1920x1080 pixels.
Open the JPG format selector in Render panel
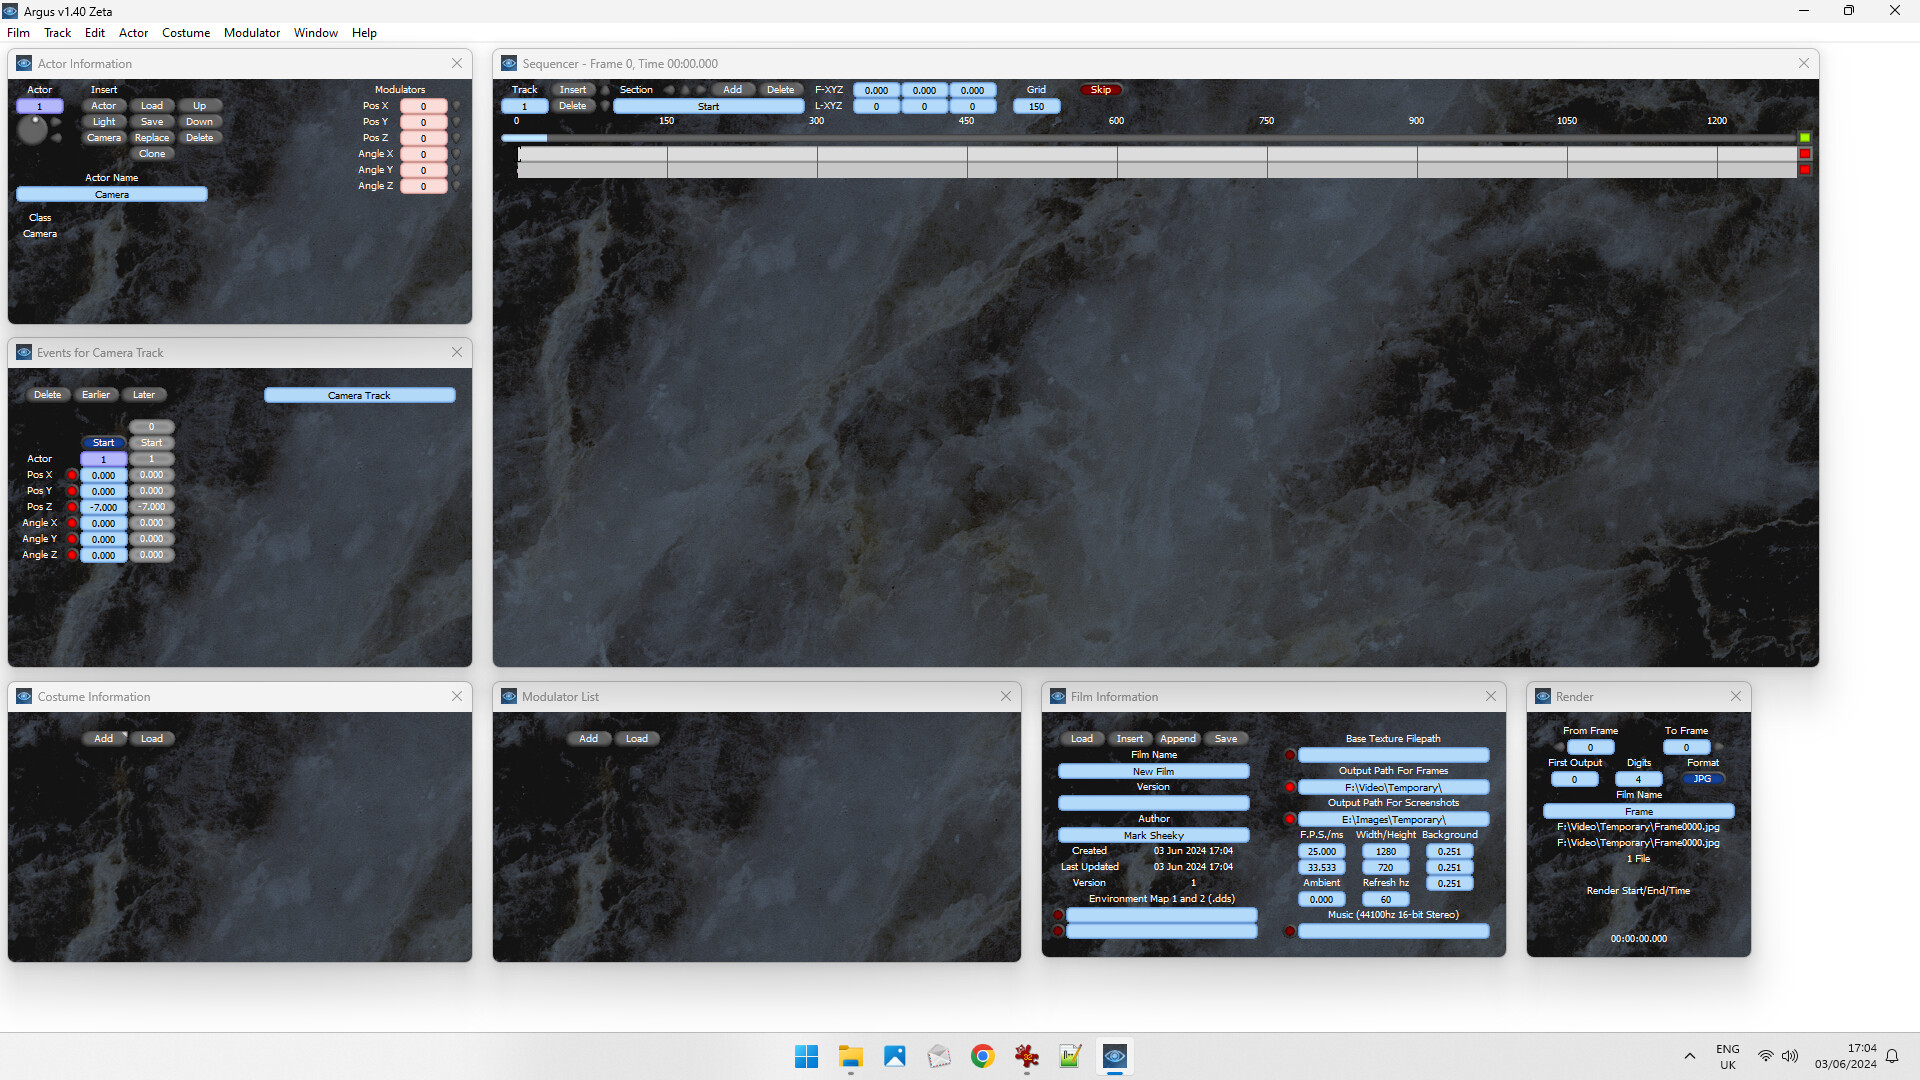point(1703,778)
